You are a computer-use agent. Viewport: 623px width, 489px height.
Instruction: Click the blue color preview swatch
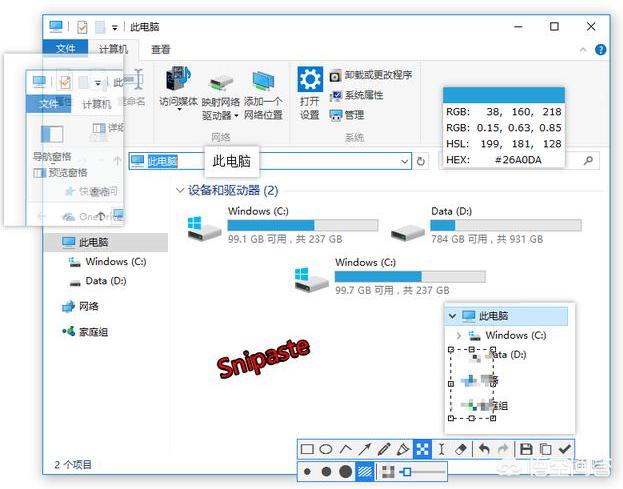coord(504,95)
